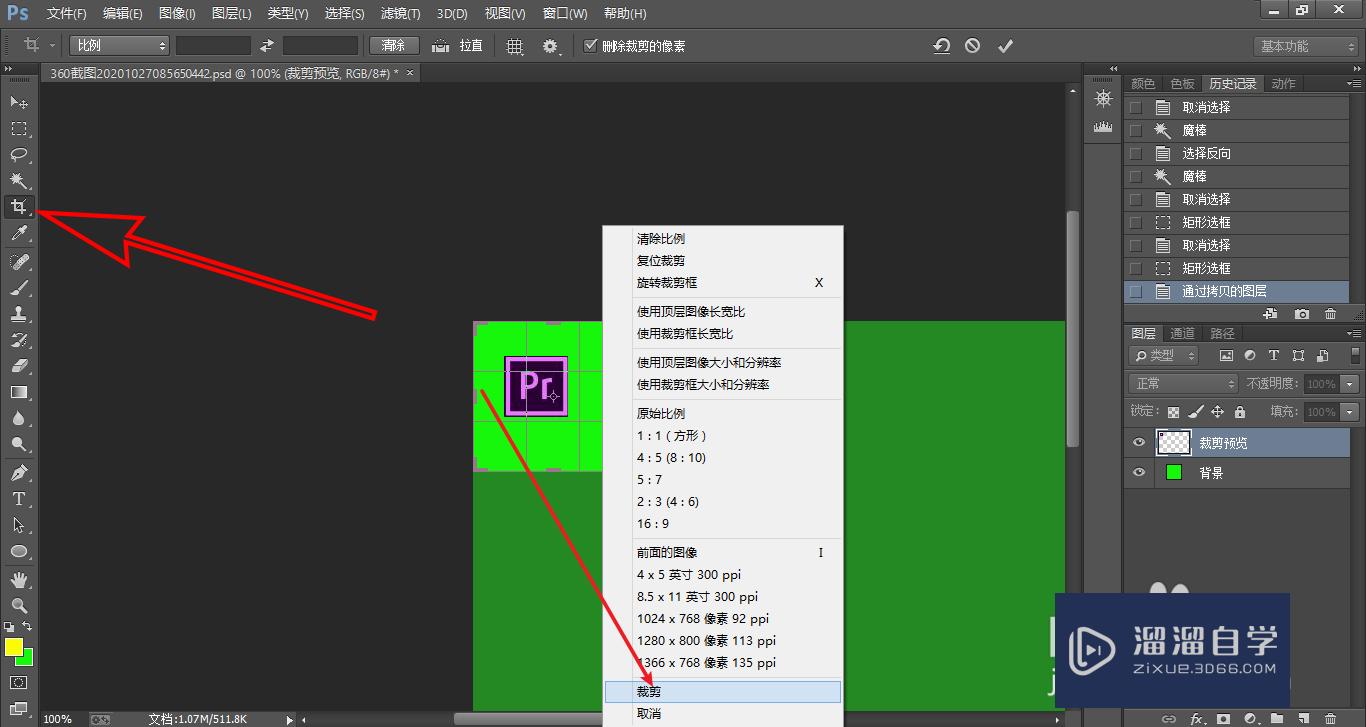Screen dimensions: 1366x727
Task: Select the Eraser tool
Action: point(19,366)
